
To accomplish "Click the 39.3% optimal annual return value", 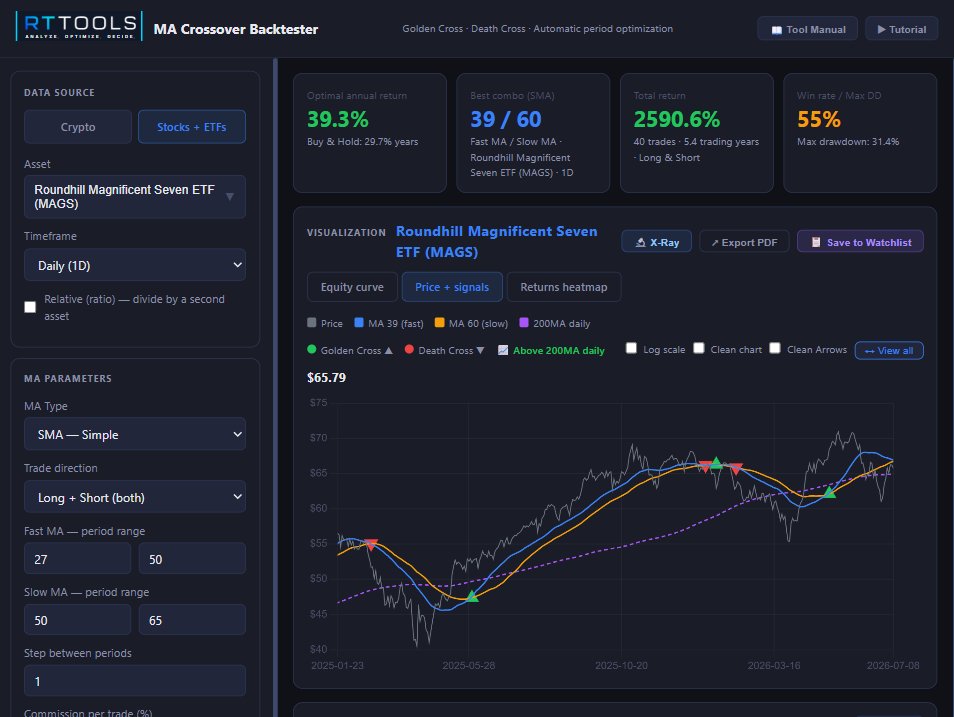I will [338, 119].
